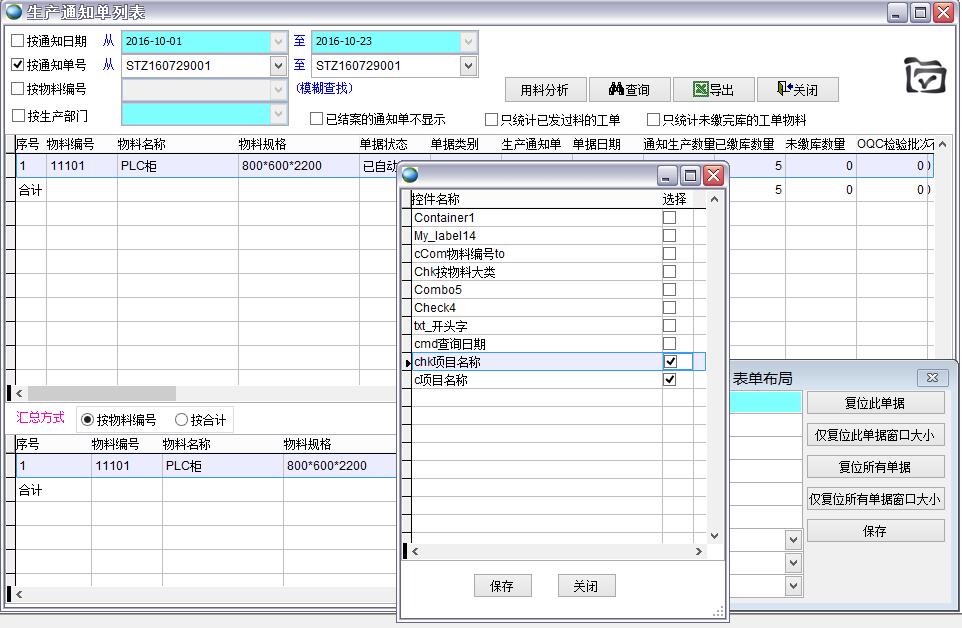Expand the end 通知单号 dropdown arrow

click(468, 66)
